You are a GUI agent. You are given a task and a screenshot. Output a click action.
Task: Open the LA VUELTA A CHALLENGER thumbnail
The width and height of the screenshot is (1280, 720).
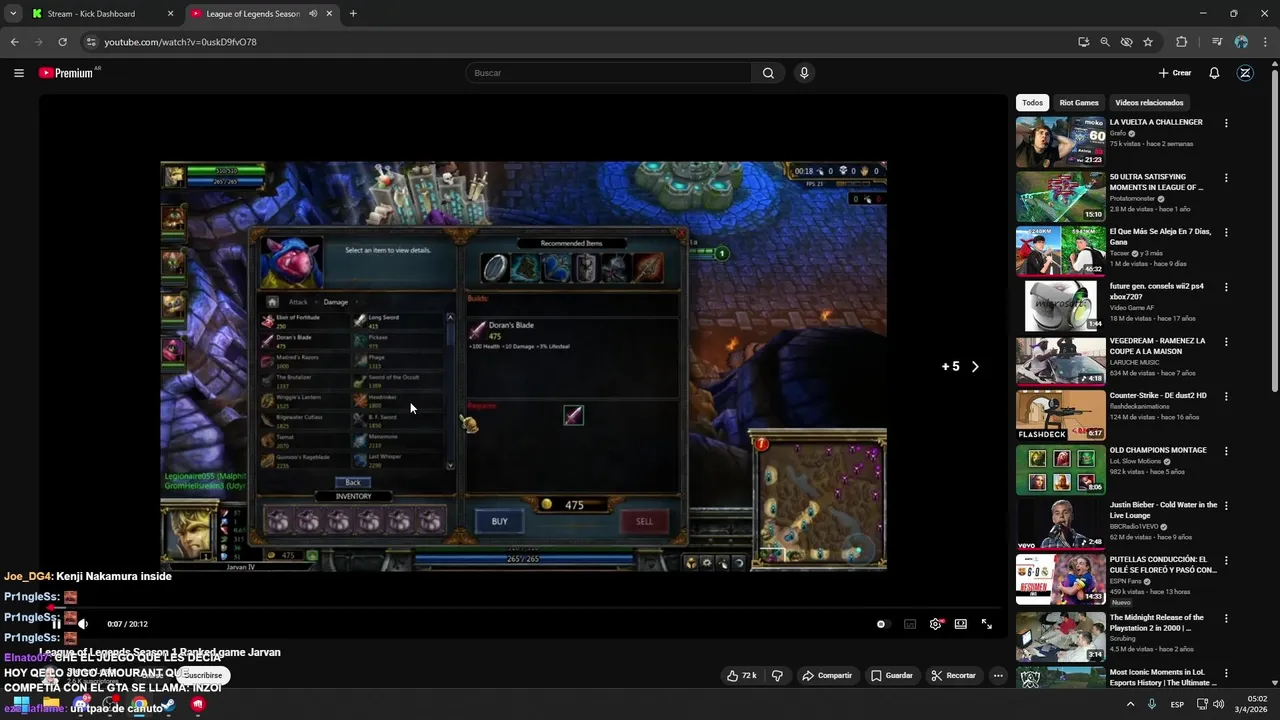point(1061,142)
